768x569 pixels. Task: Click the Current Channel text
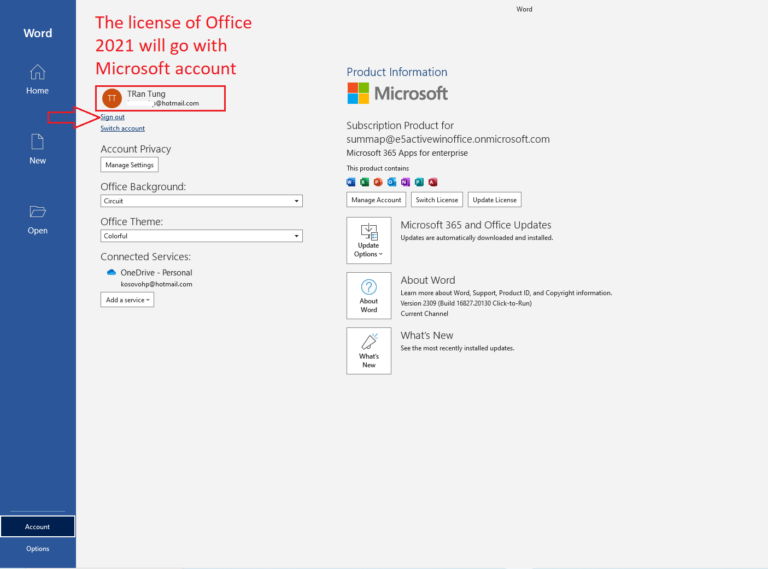(424, 313)
